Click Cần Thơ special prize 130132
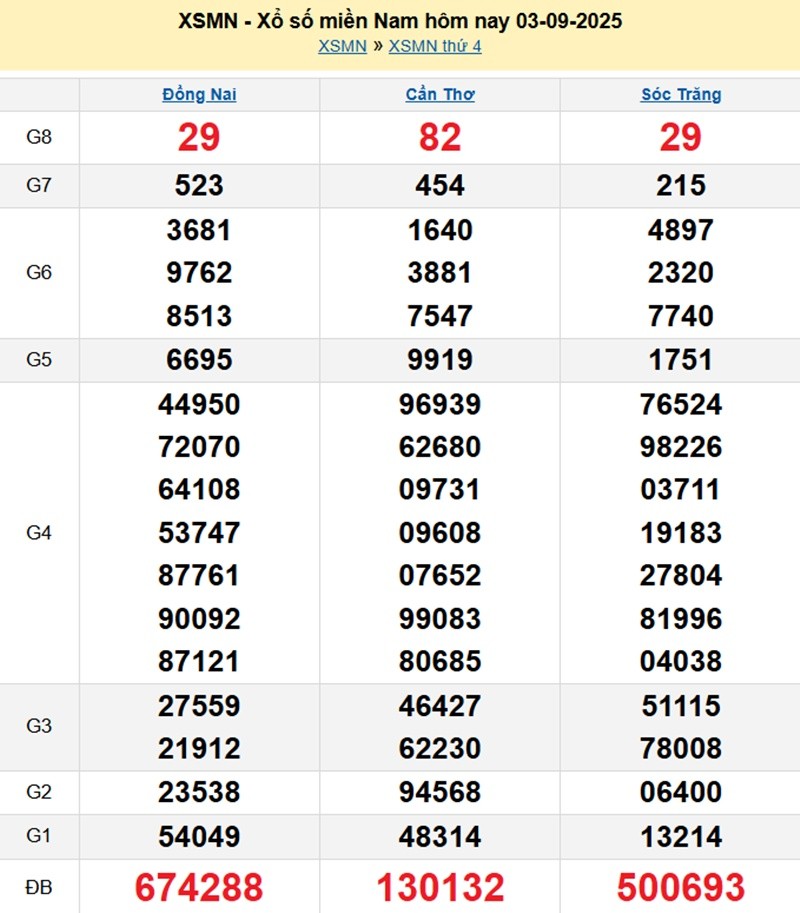This screenshot has width=800, height=913. [440, 887]
